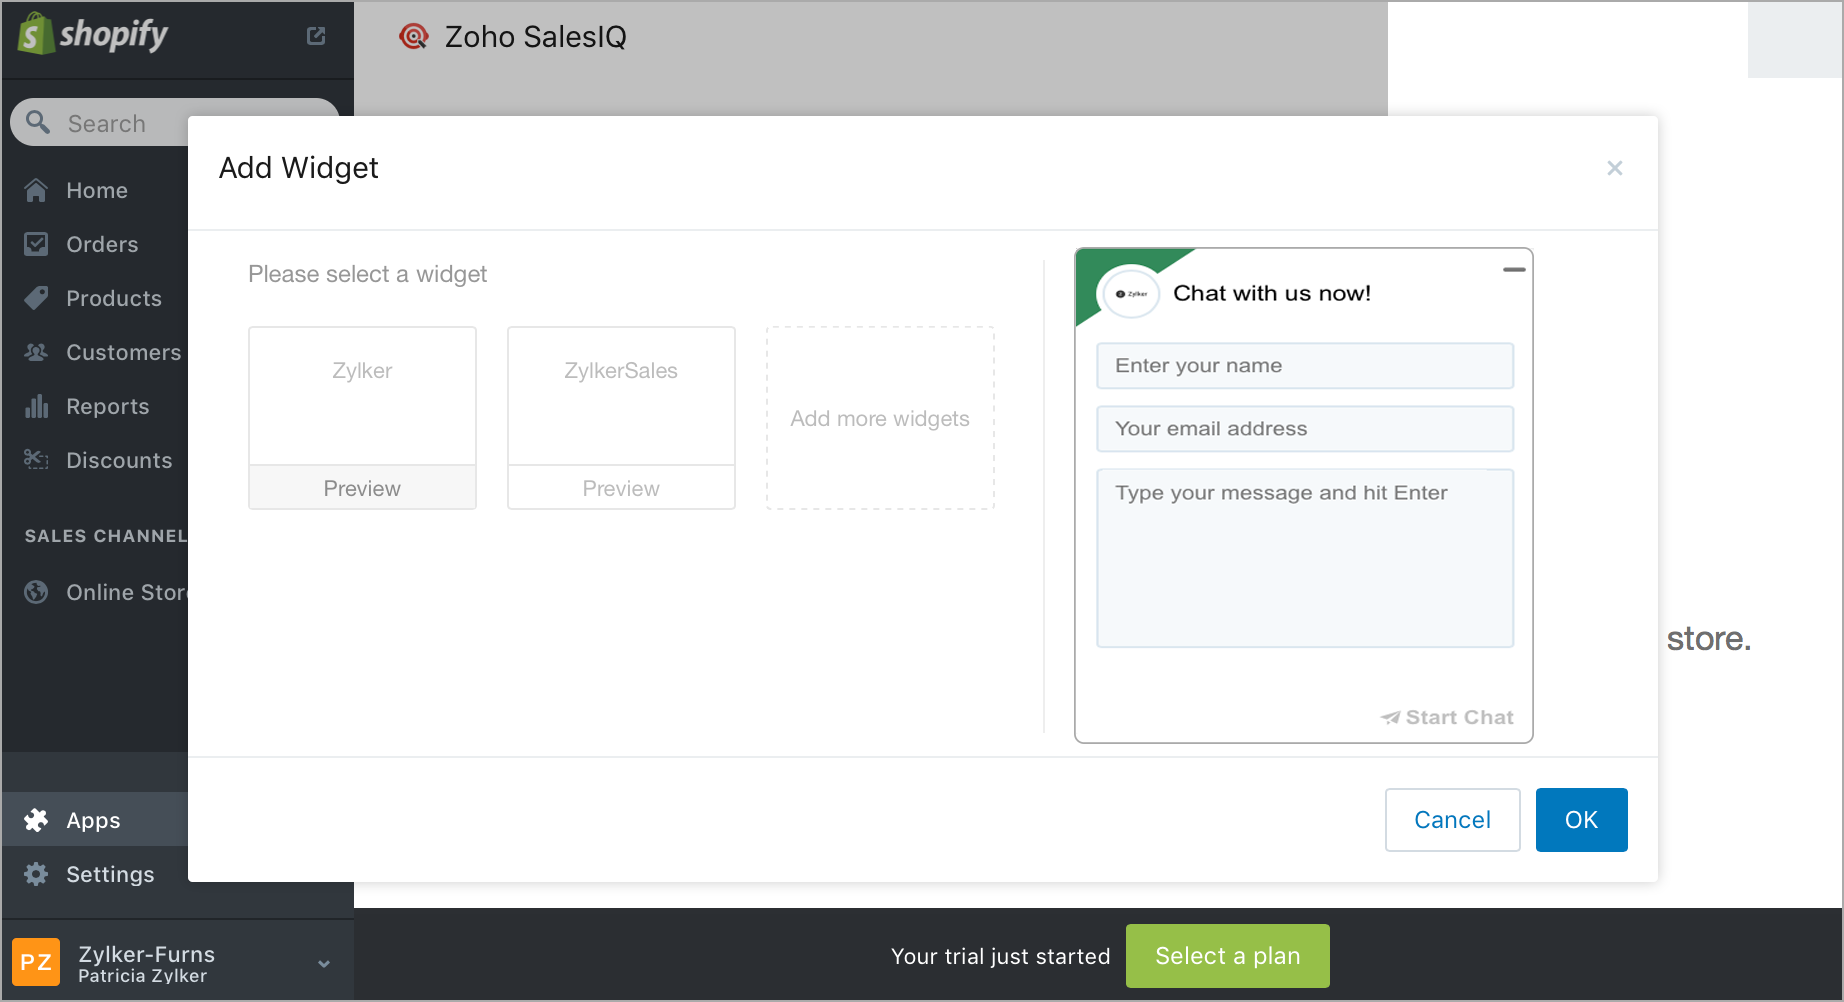Click the Shopify logo
The height and width of the screenshot is (1002, 1844).
pyautogui.click(x=92, y=34)
